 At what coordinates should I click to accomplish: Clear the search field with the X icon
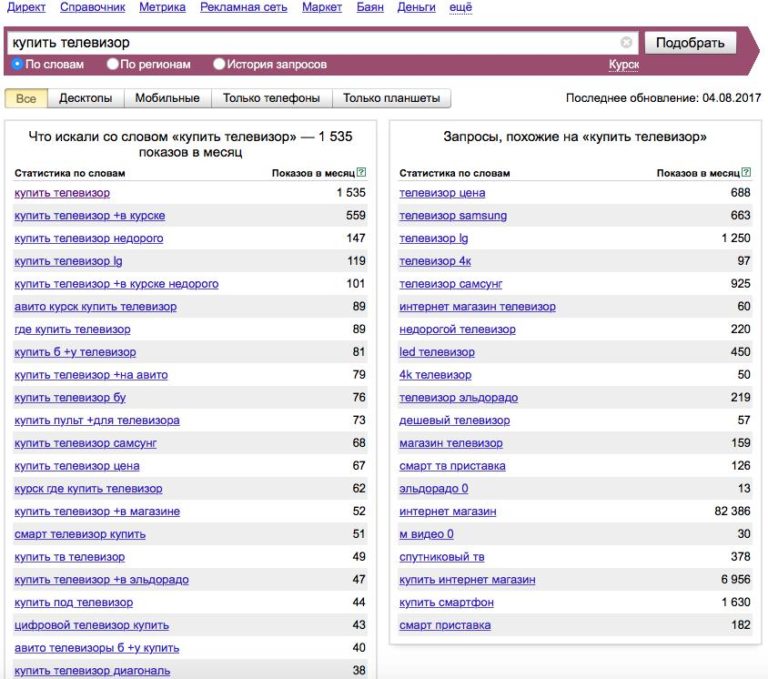pyautogui.click(x=626, y=43)
